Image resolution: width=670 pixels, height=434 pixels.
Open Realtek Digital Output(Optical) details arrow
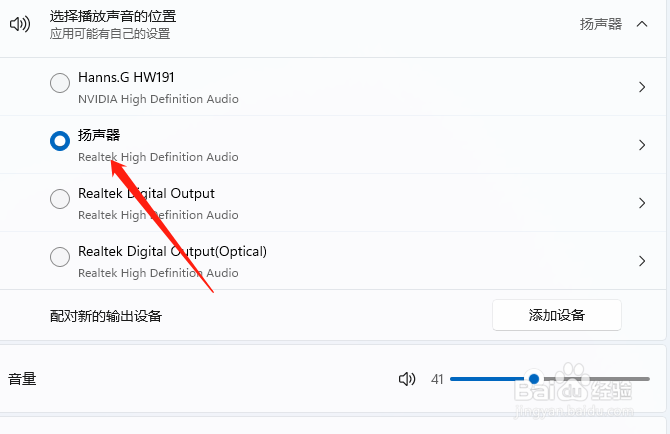(x=642, y=261)
